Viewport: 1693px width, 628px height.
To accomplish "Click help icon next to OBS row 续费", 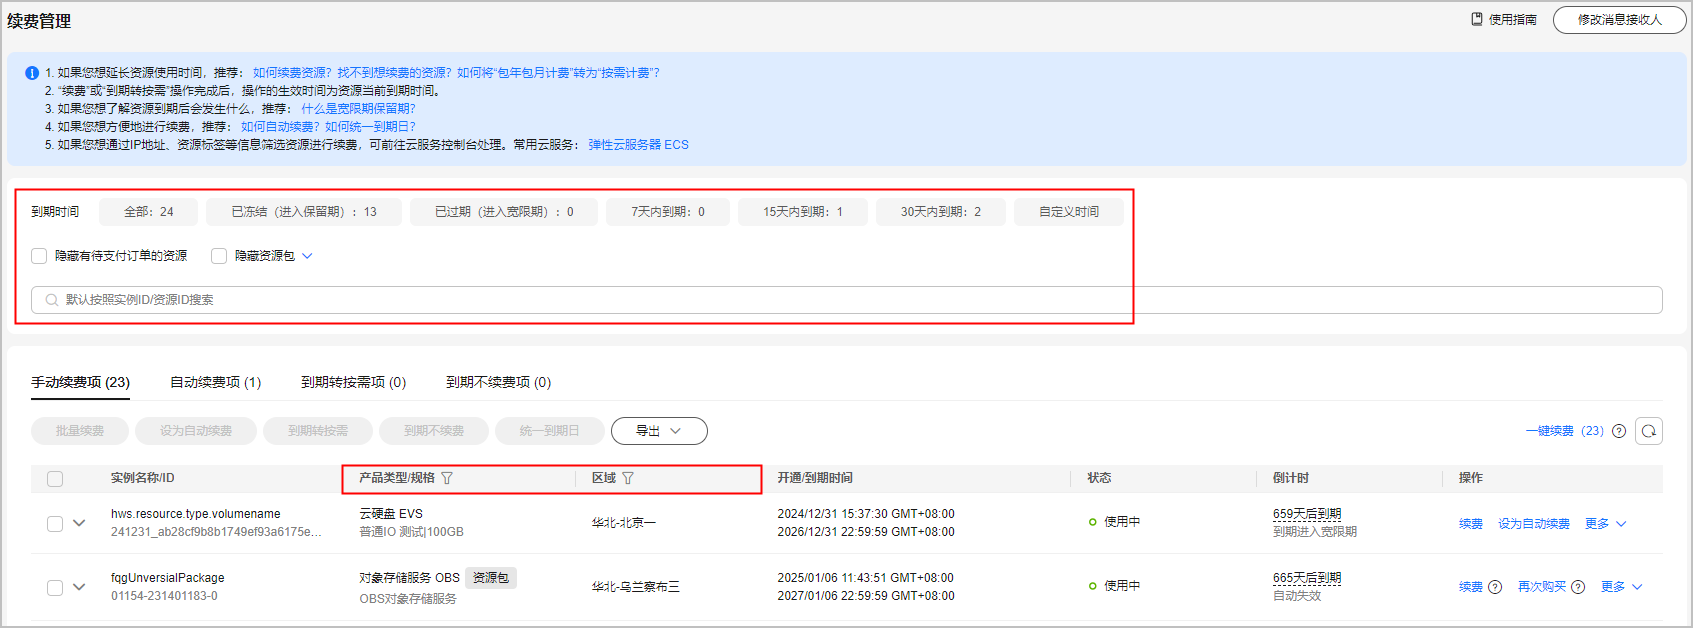I will coord(1495,587).
